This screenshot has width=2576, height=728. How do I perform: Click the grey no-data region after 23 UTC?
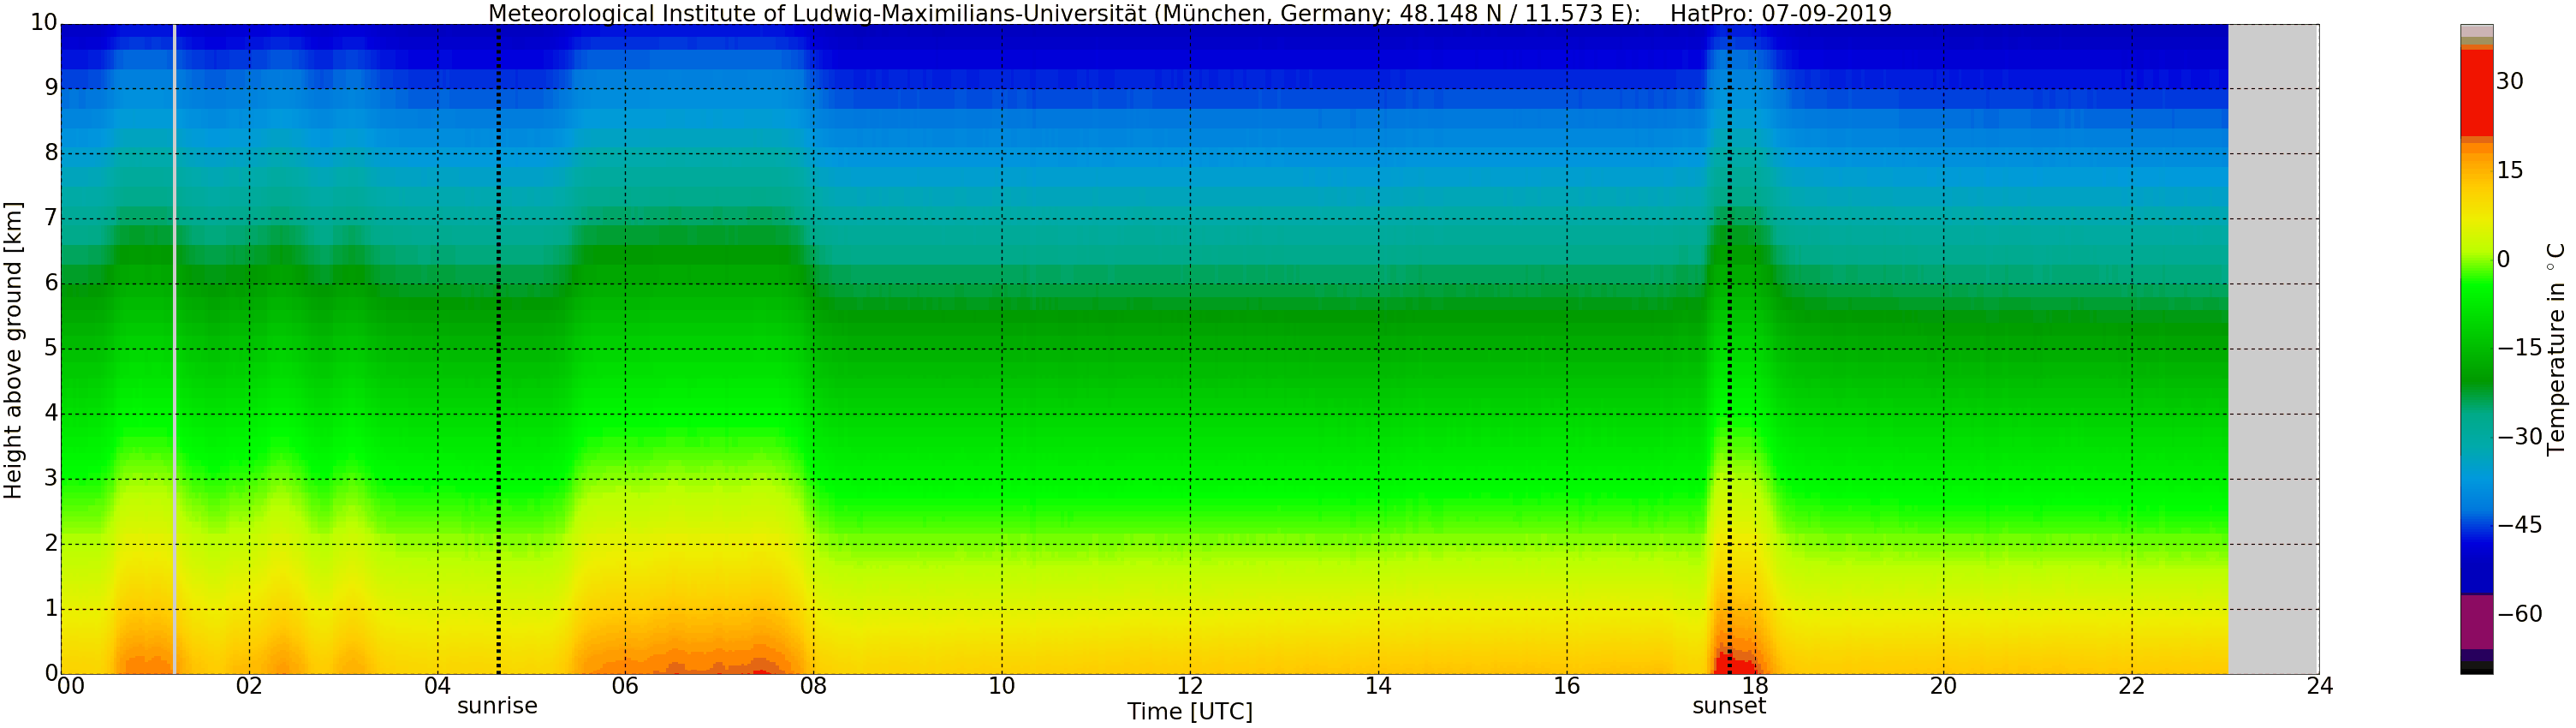[2272, 350]
